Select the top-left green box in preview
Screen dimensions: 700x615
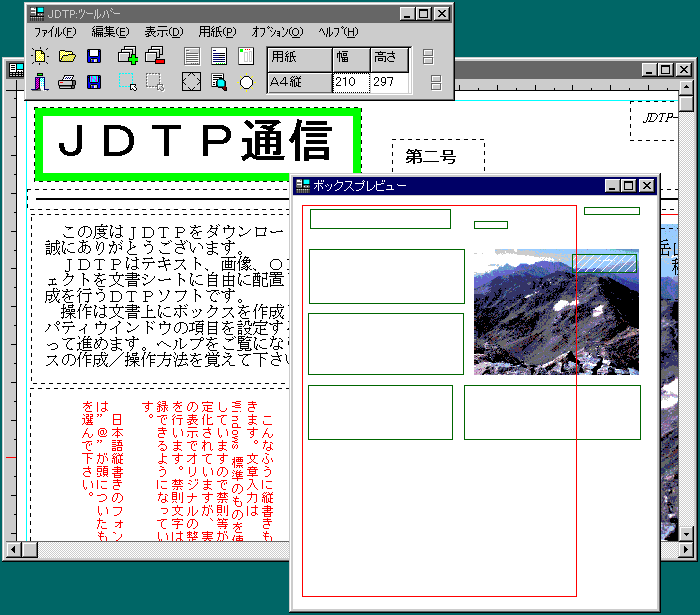(380, 219)
